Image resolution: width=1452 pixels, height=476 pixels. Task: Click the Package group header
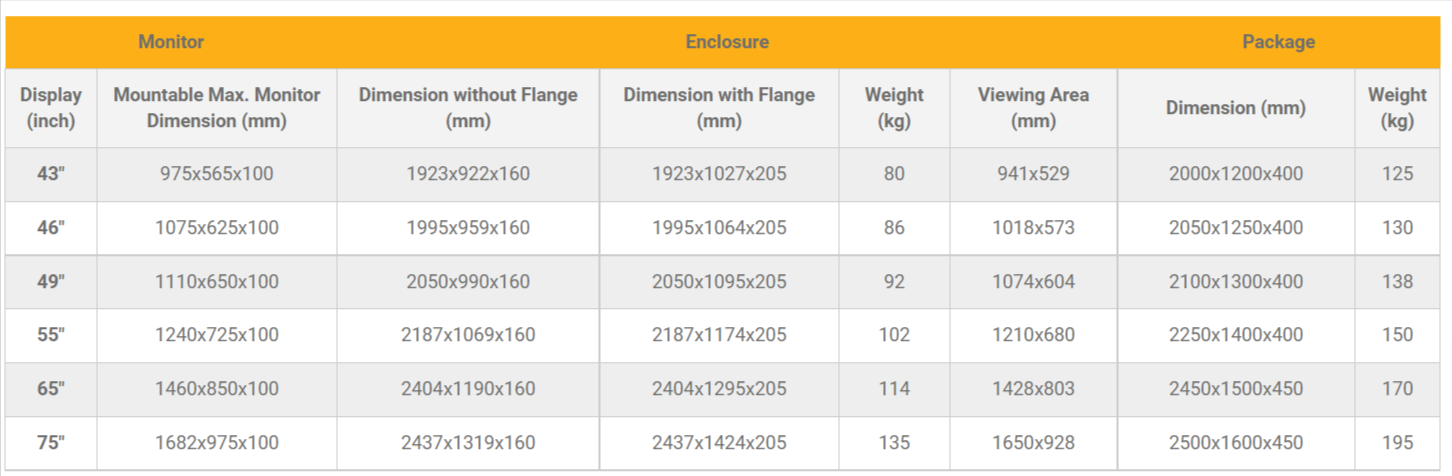1278,42
